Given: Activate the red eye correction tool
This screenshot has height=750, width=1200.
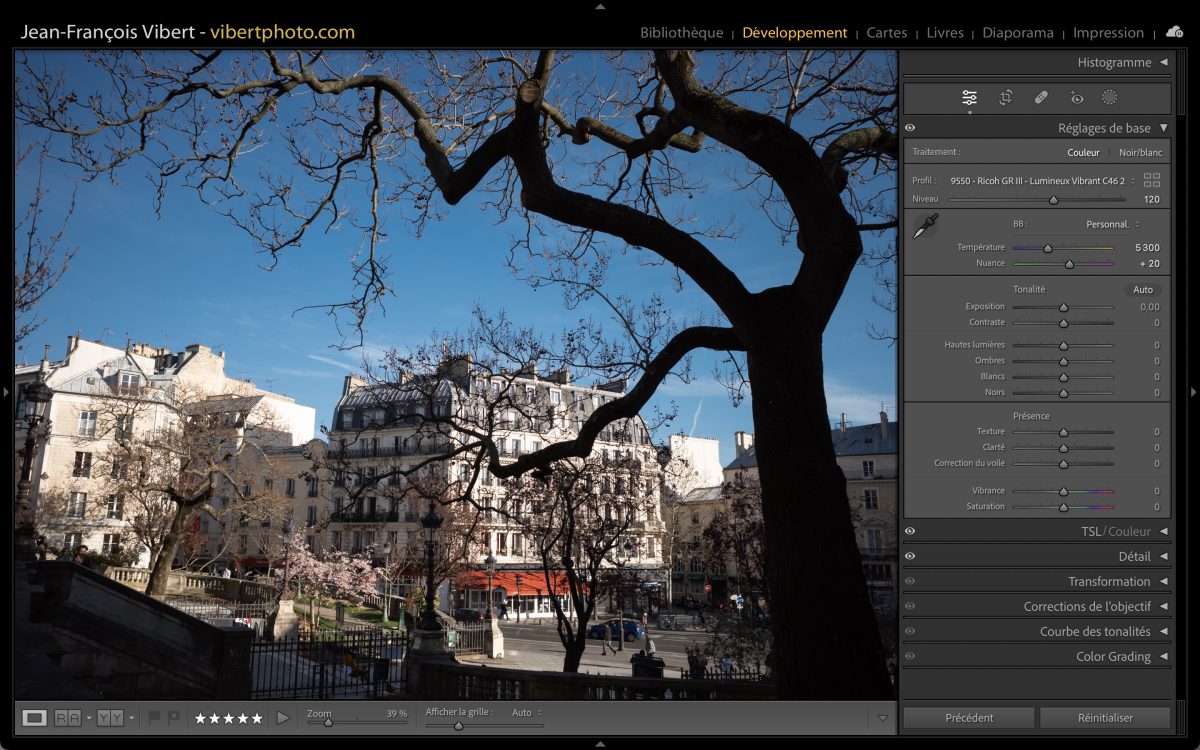Looking at the screenshot, I should (1077, 97).
